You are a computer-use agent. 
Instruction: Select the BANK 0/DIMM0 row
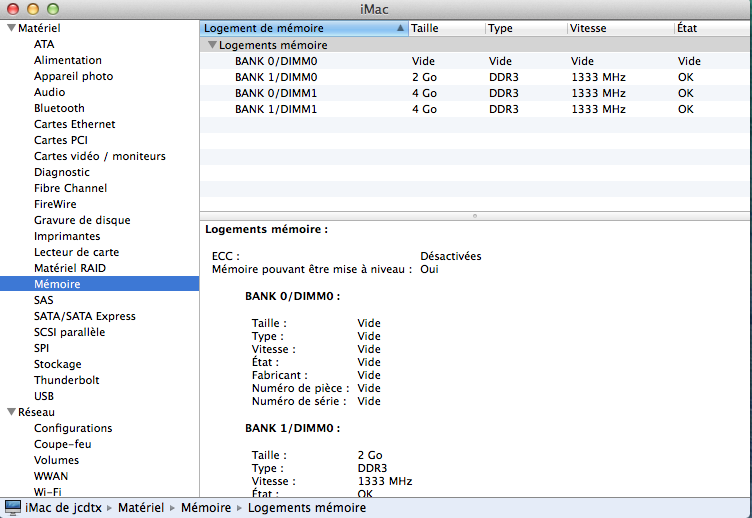275,61
